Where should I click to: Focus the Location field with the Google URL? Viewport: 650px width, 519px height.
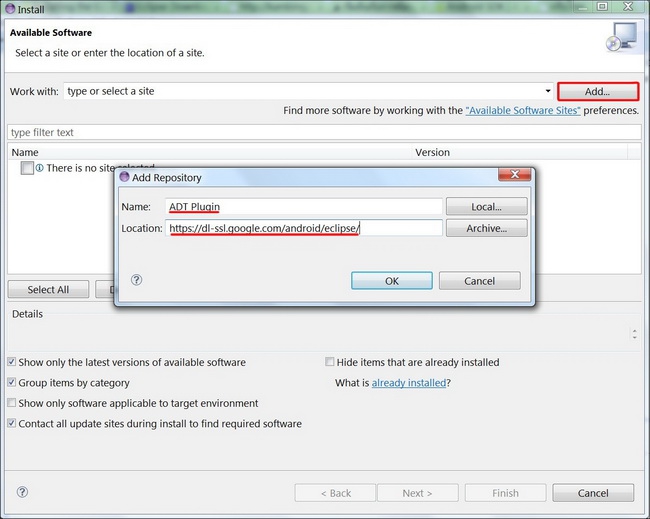coord(304,228)
